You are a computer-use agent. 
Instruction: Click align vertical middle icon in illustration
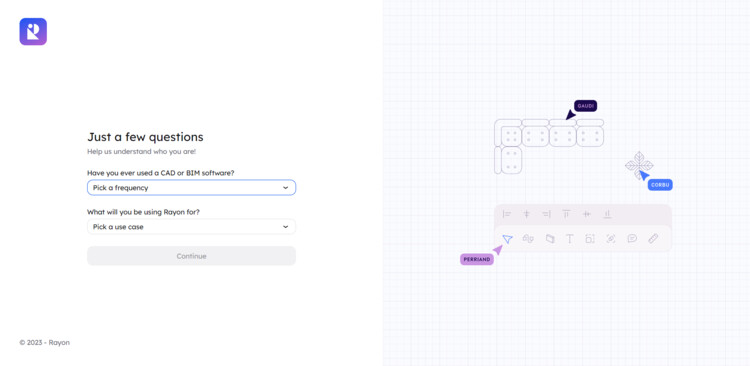[587, 214]
